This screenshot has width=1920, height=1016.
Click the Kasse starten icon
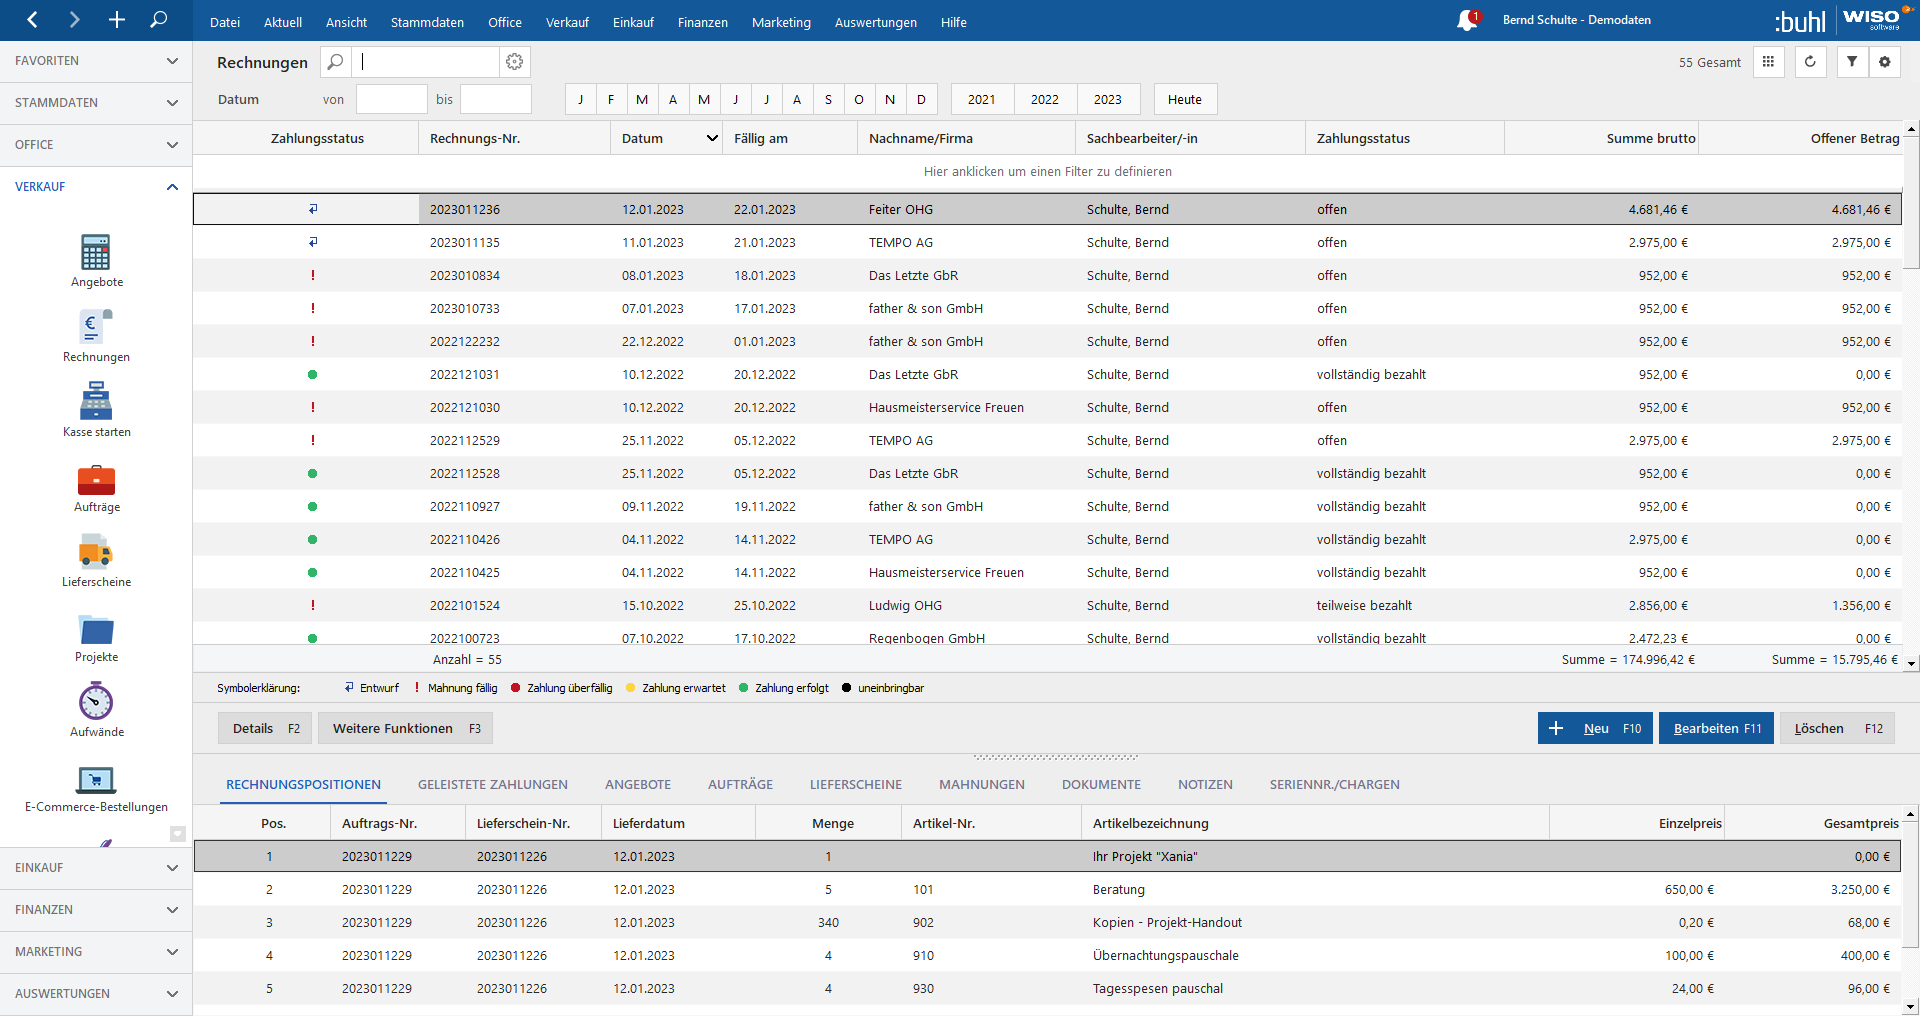tap(96, 402)
